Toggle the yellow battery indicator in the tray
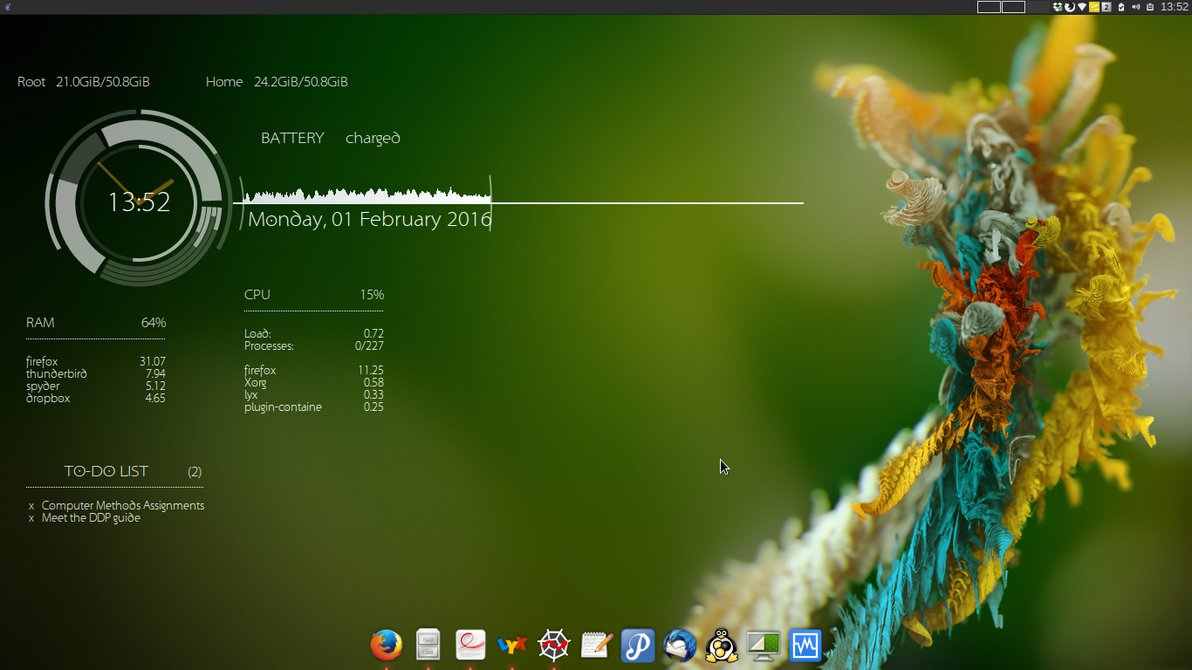Screen dimensions: 1192x670 coord(1094,6)
